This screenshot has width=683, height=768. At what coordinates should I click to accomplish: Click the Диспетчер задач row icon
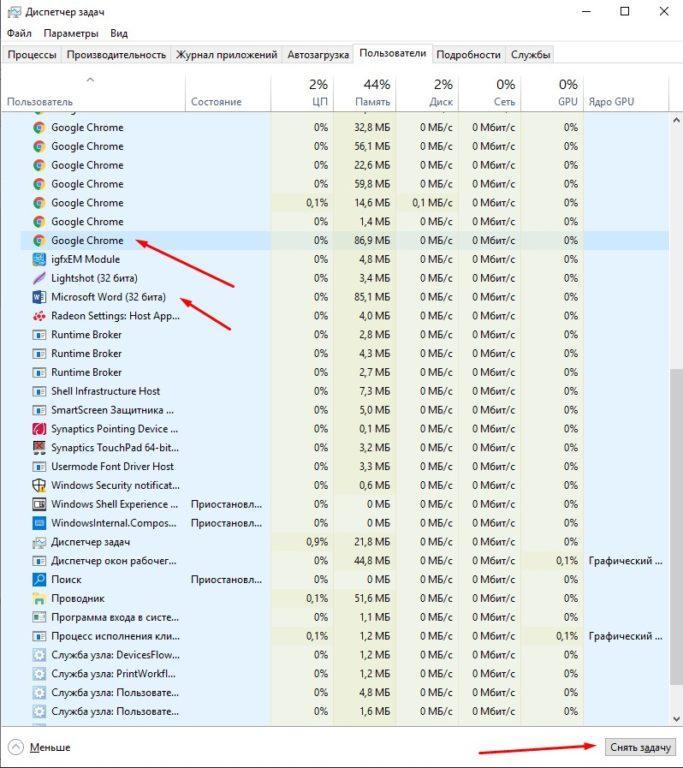[39, 542]
